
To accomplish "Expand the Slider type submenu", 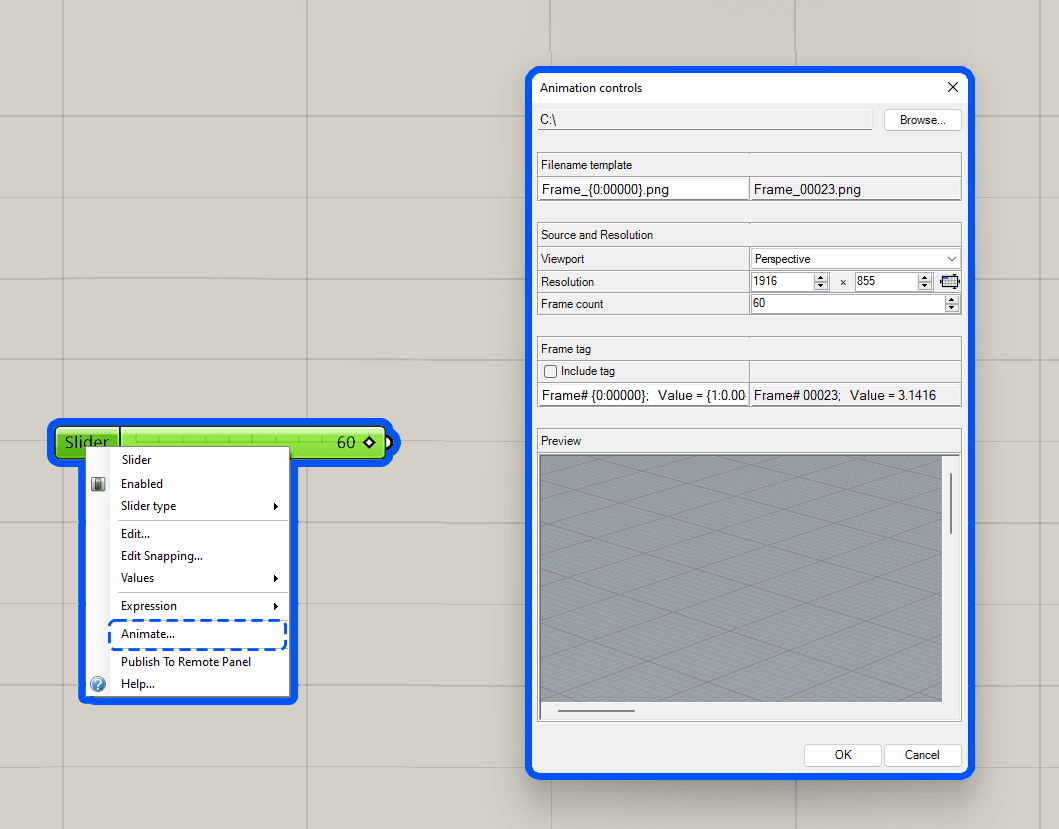I will coord(200,506).
